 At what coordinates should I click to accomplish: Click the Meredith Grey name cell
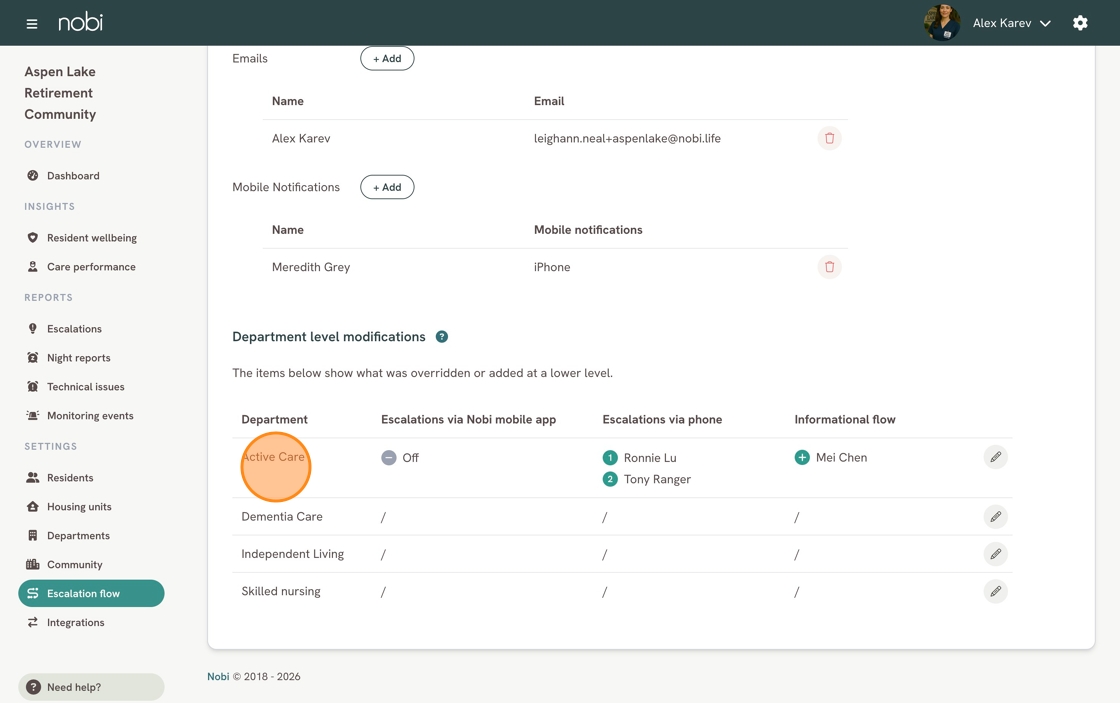tap(311, 267)
